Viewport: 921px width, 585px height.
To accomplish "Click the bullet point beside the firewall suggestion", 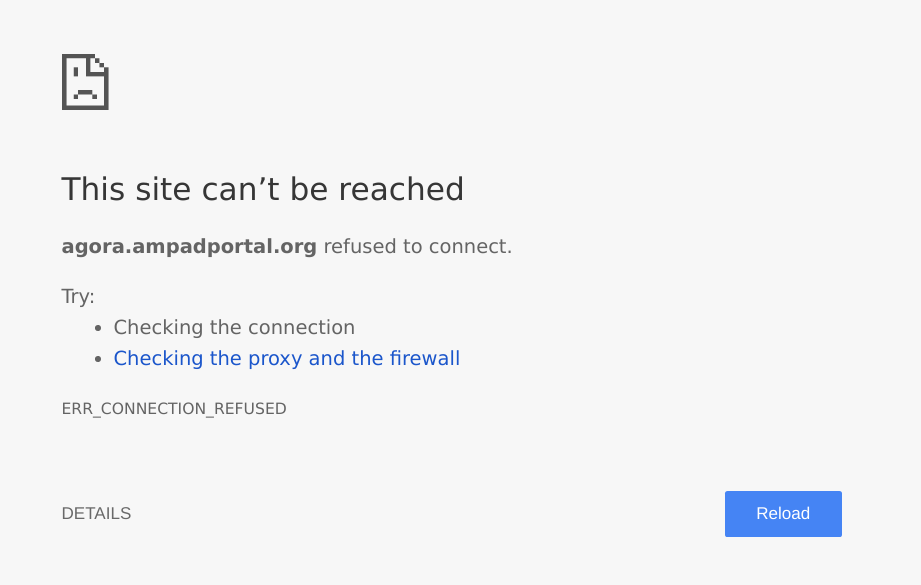I will point(97,358).
